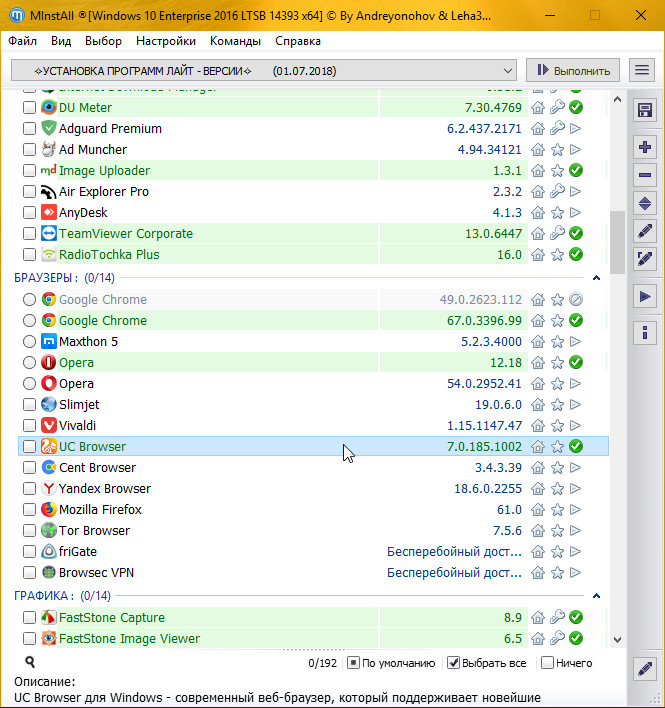Select Google Chrome 67.0.3396.99 radio button
Screen dimensions: 665x708
(29, 321)
